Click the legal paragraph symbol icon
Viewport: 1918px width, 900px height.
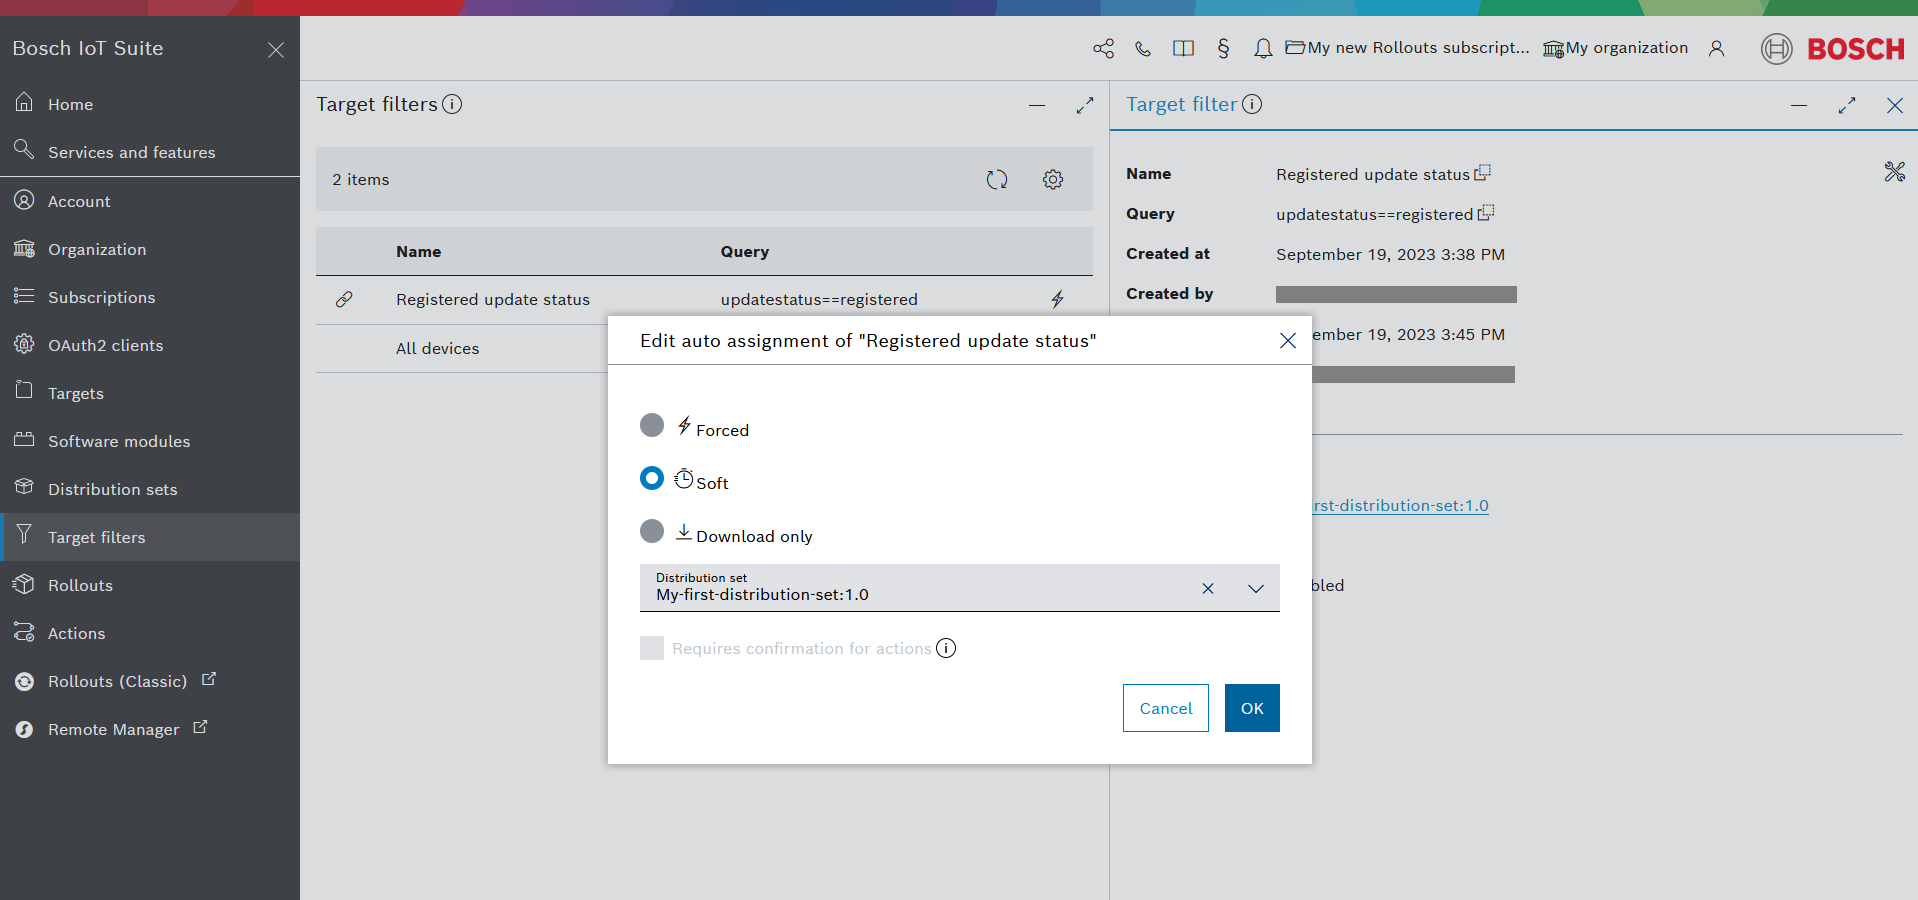click(x=1223, y=48)
